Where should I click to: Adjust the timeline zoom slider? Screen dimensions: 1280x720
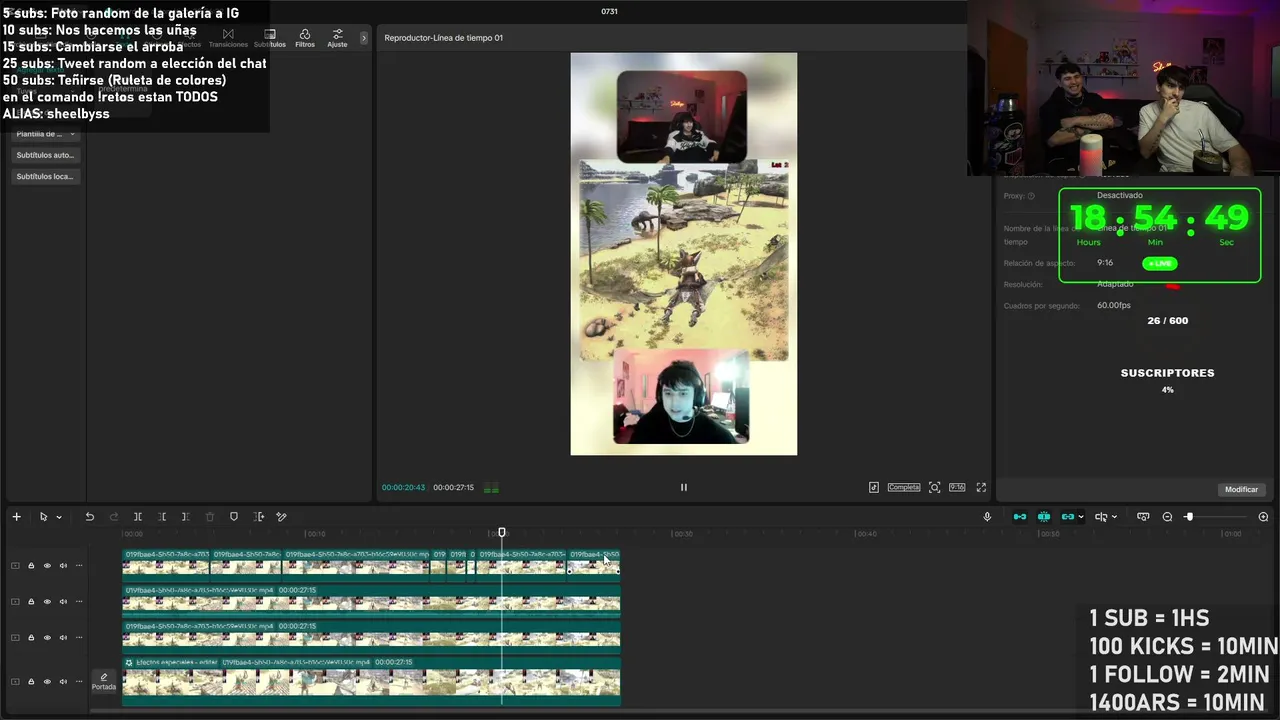(1189, 517)
